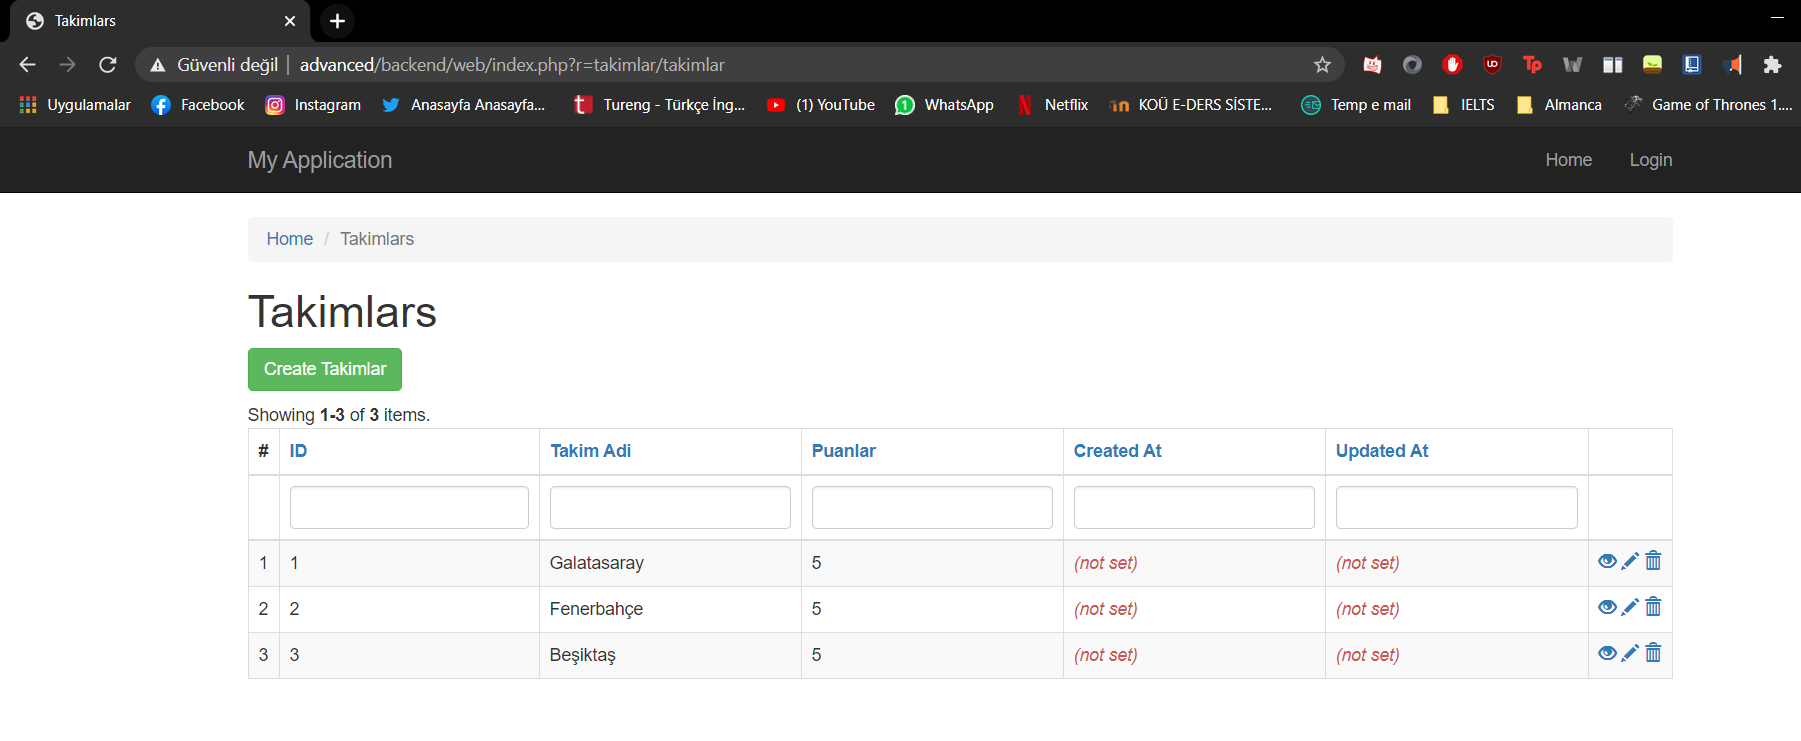Image resolution: width=1801 pixels, height=741 pixels.
Task: Bookmark this page with the star icon
Action: click(x=1322, y=65)
